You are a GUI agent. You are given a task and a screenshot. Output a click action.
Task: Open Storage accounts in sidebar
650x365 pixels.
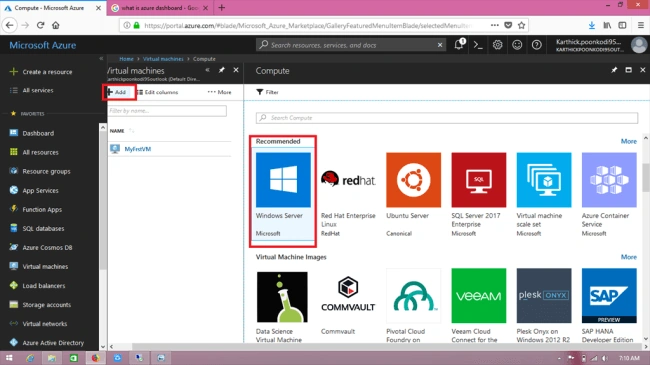click(40, 305)
